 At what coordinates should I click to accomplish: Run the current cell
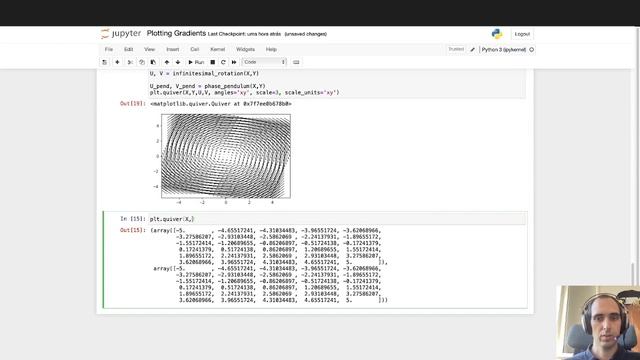pos(196,62)
